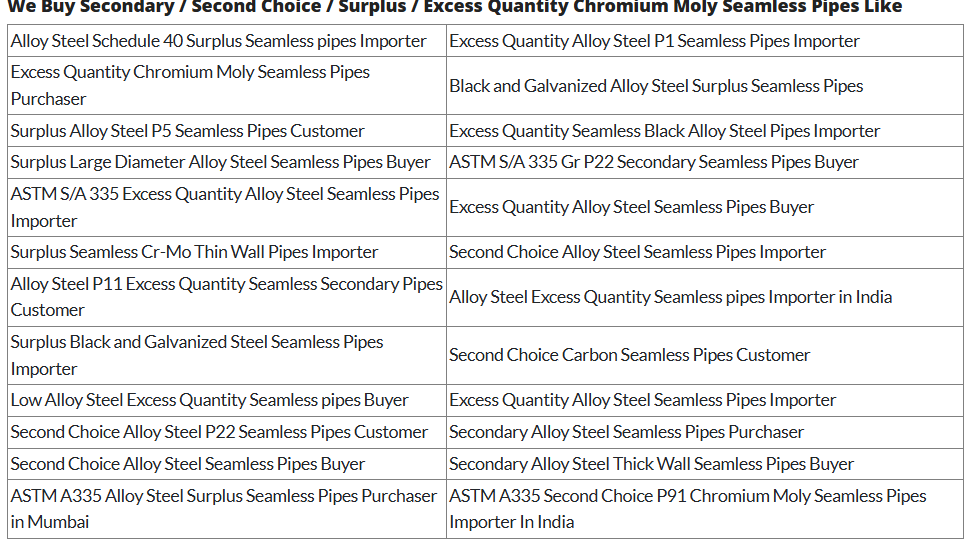
Task: Click 'Surplus Black and Galvanized Steel' Importer cell
Action: [197, 355]
